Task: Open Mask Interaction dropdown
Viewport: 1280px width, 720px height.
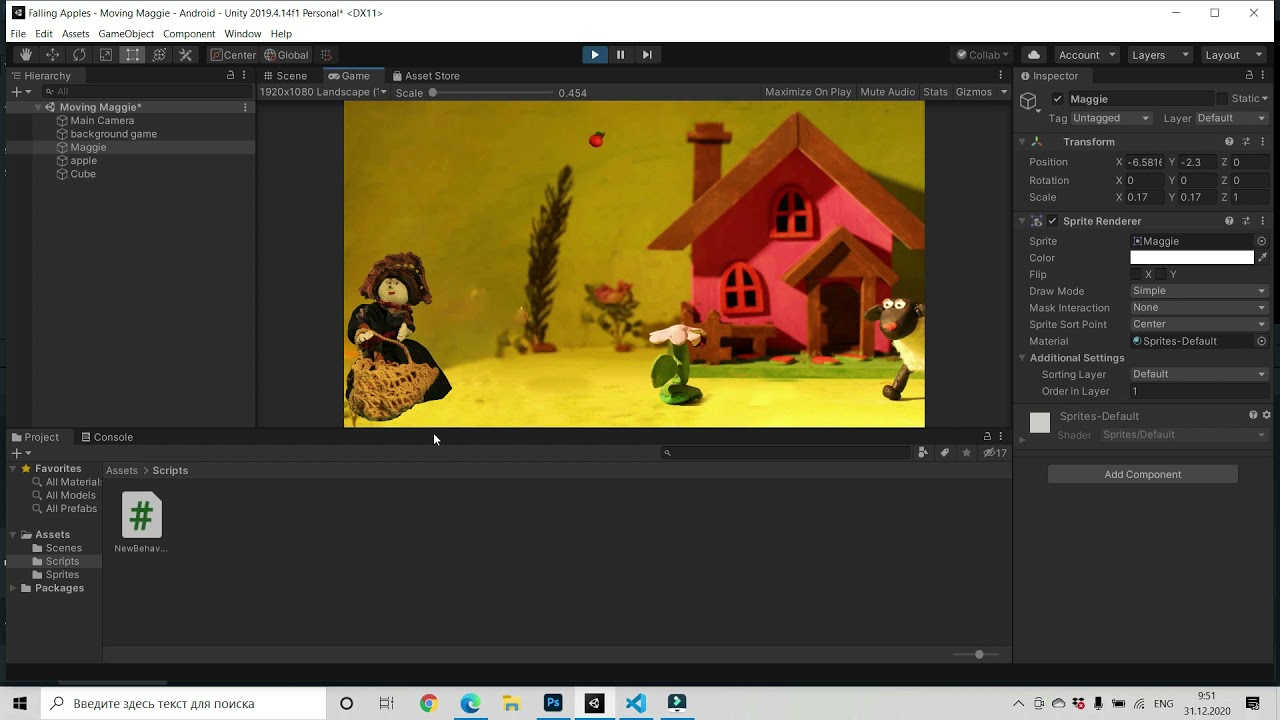Action: (1199, 308)
